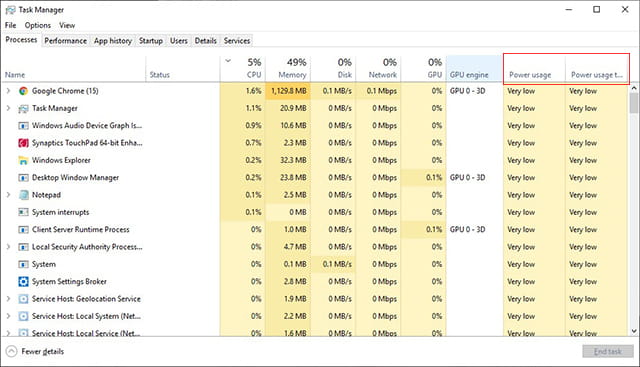Expand the Google Chrome process group

(x=8, y=91)
